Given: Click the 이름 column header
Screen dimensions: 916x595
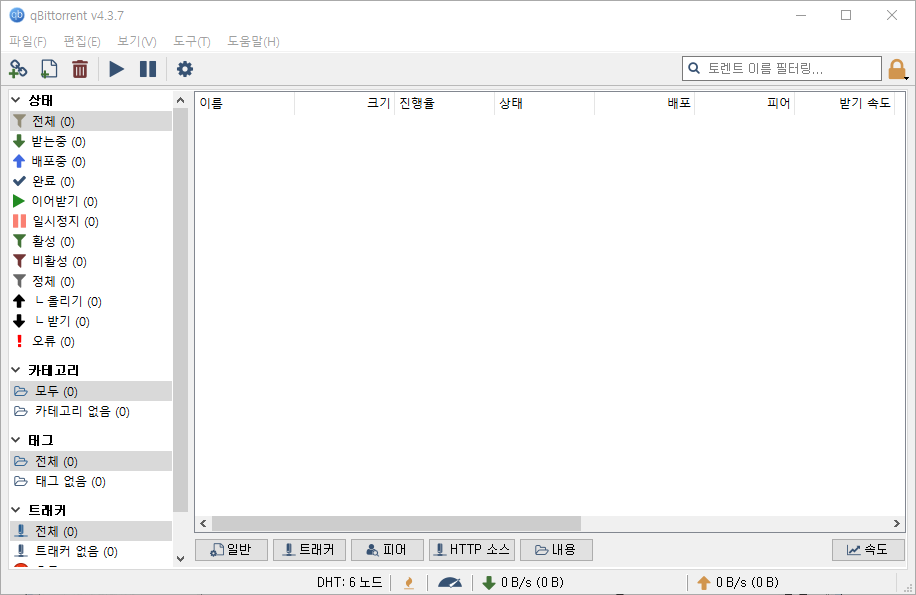Looking at the screenshot, I should [x=245, y=103].
